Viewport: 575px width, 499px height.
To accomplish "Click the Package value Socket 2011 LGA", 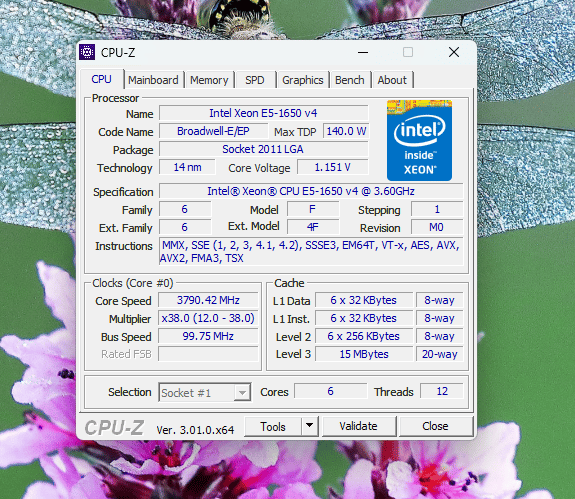I will tap(263, 149).
